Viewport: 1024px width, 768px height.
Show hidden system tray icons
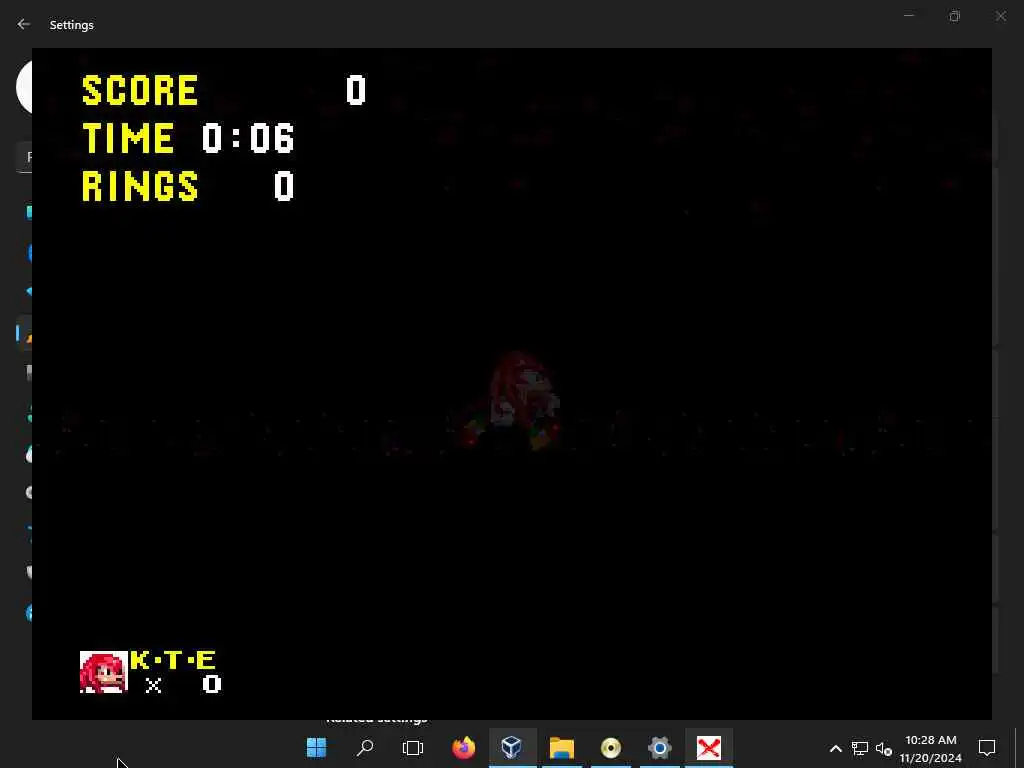tap(835, 748)
